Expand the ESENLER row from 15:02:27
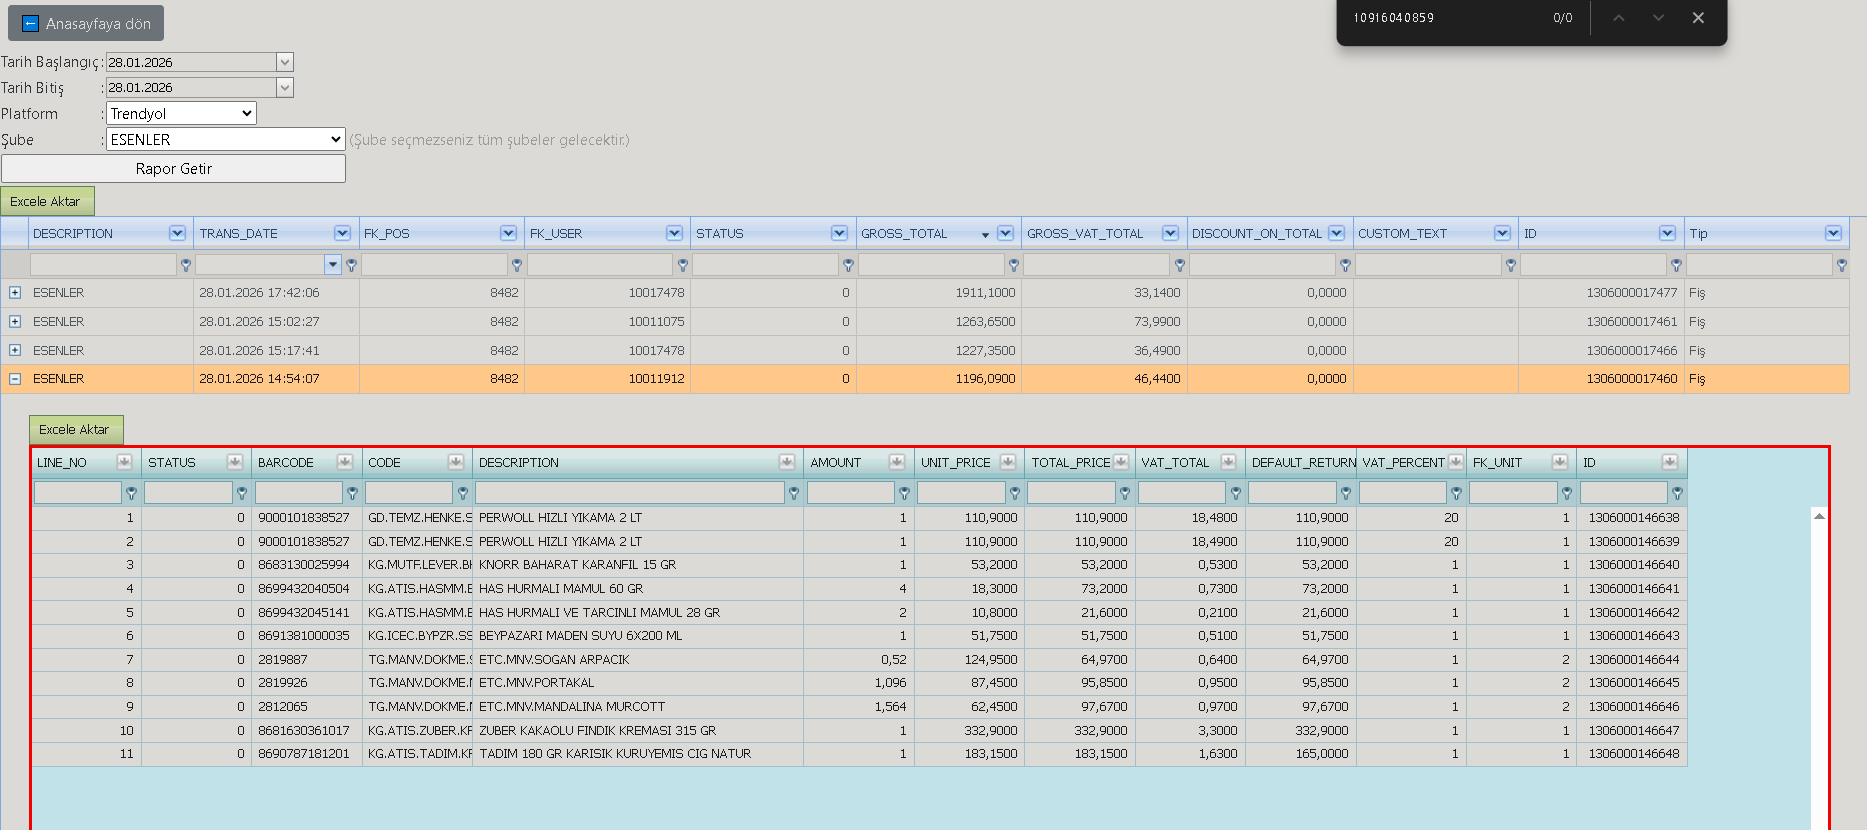This screenshot has height=830, width=1867. pos(15,322)
